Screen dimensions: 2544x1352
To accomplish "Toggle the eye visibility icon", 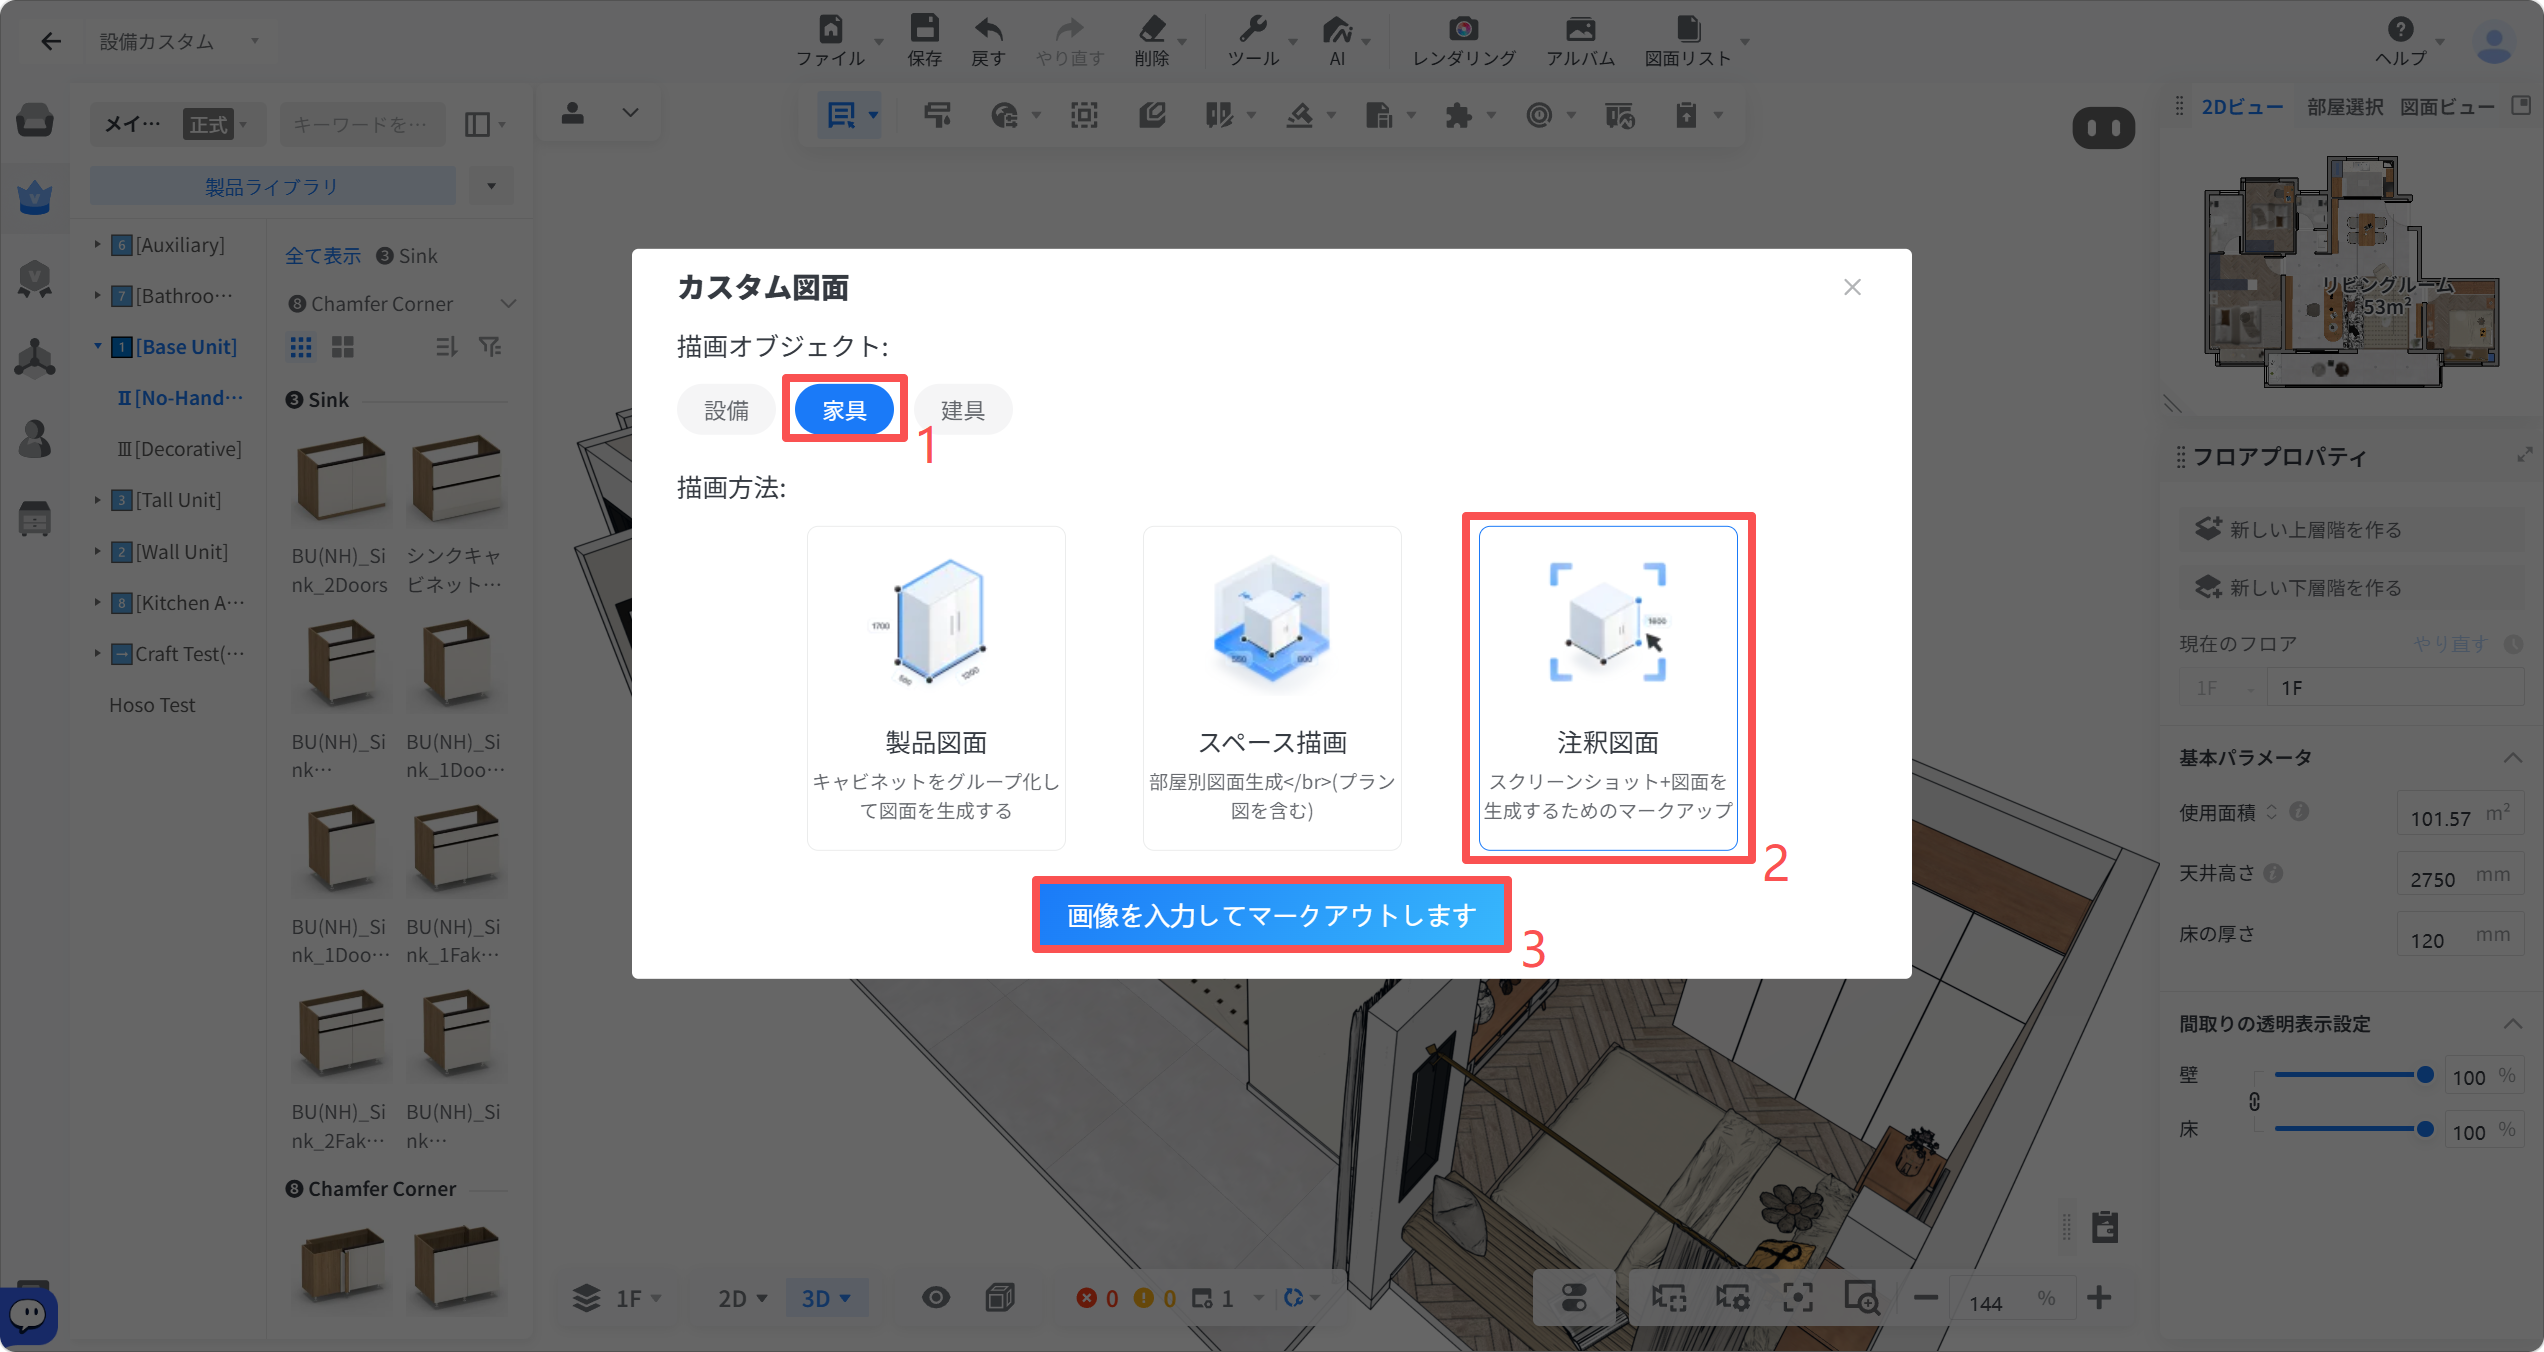I will (936, 1298).
